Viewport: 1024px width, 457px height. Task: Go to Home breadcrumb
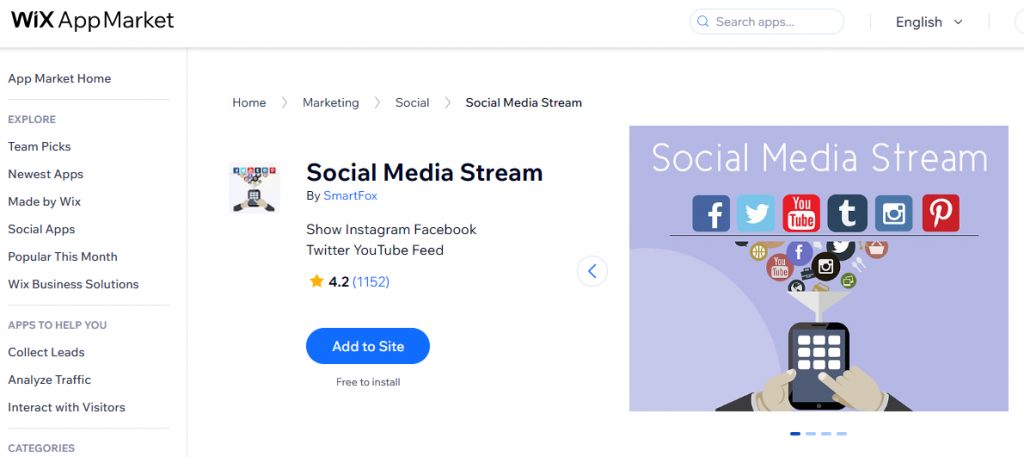[249, 102]
